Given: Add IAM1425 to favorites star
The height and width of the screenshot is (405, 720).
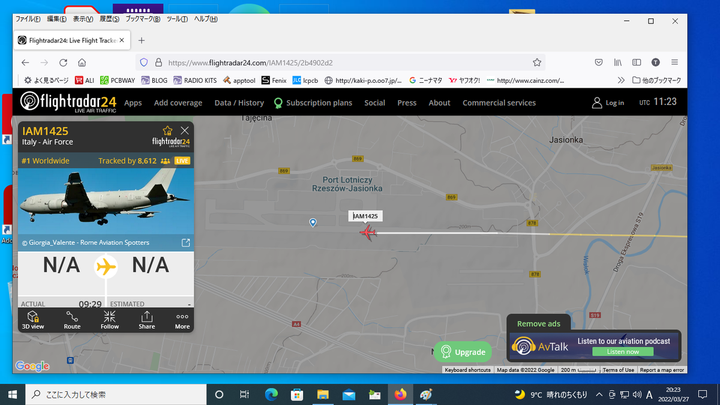Looking at the screenshot, I should (x=168, y=131).
